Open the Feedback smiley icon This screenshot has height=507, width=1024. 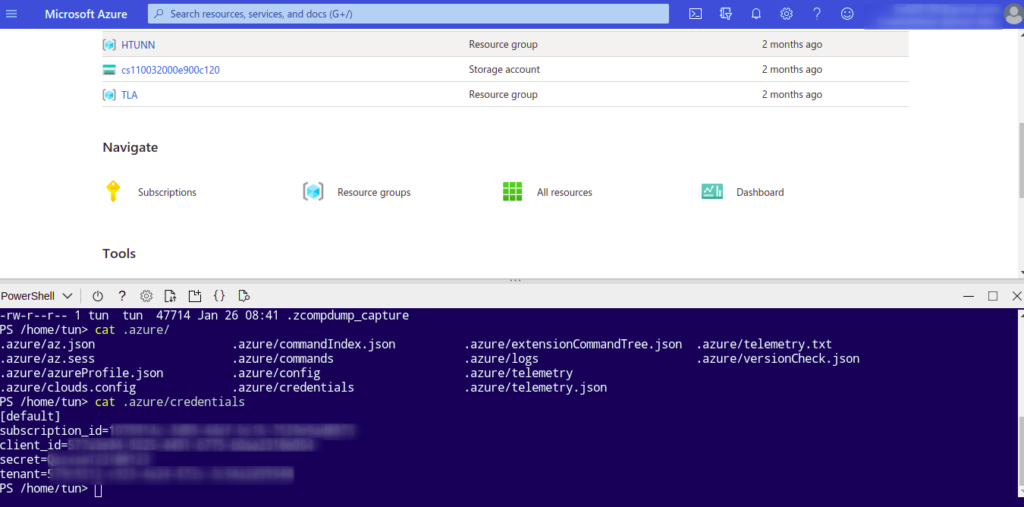click(847, 14)
